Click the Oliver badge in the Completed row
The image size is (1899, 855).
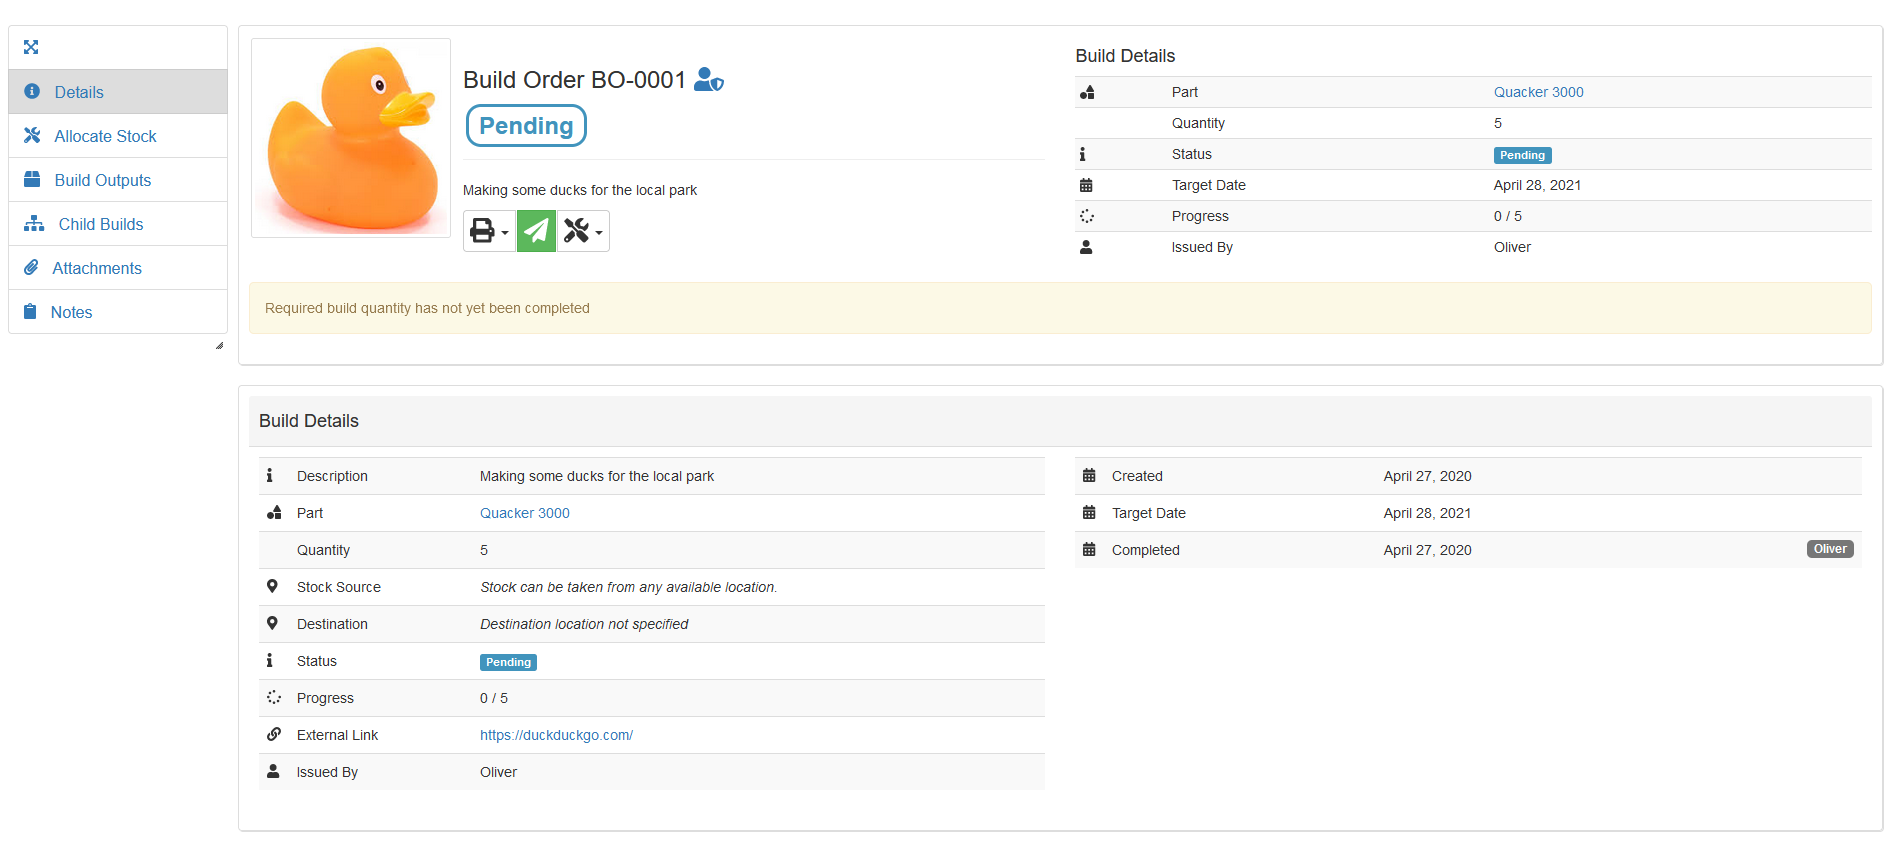point(1829,549)
